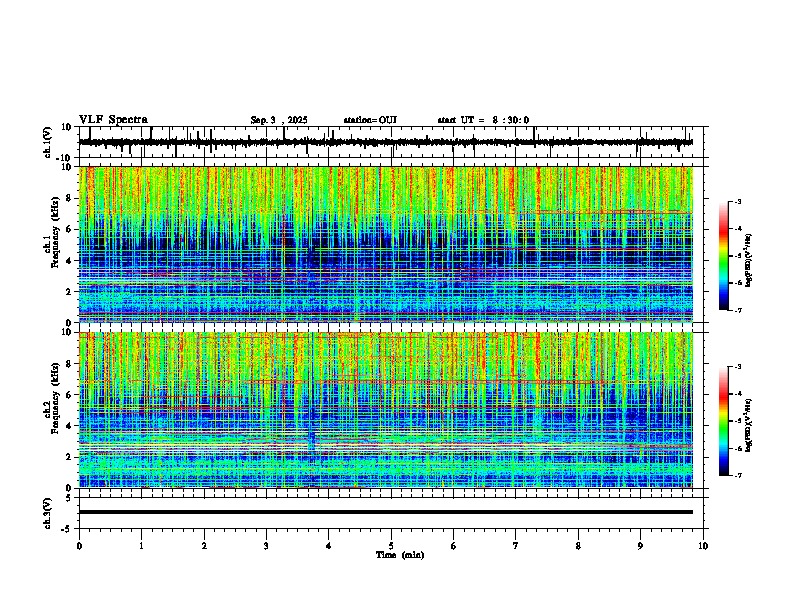Click the time axis tick label "8"
Image resolution: width=792 pixels, height=612 pixels.
[x=578, y=546]
